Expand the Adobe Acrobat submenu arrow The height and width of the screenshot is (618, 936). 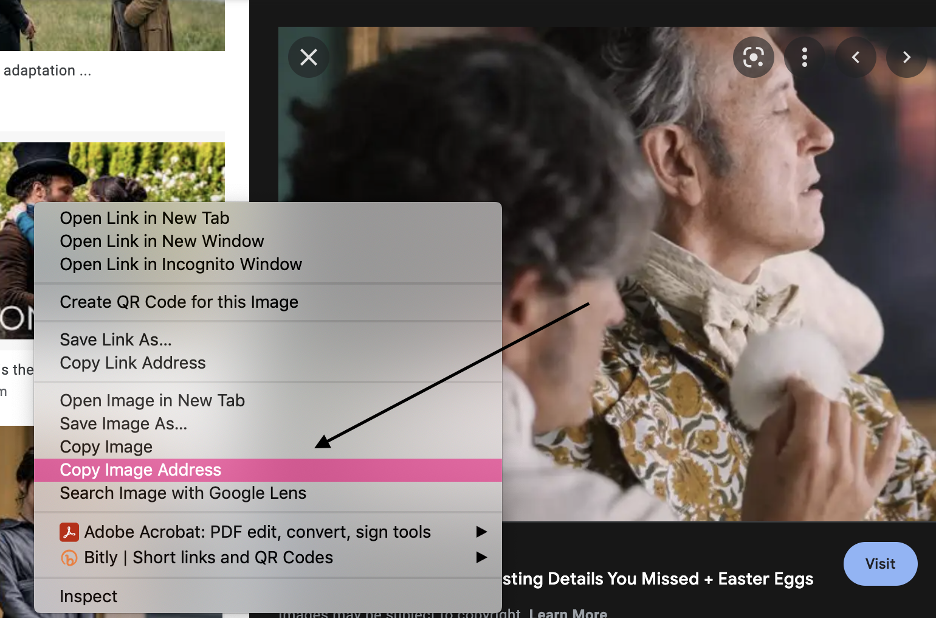pos(481,531)
